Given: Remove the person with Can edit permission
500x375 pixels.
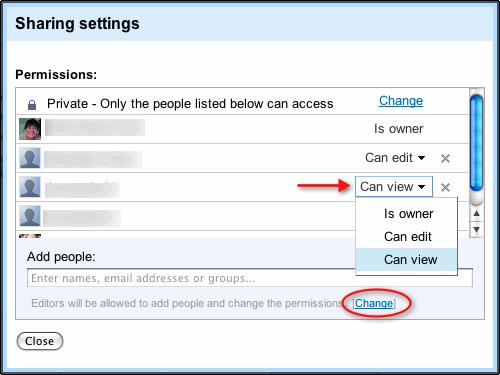Looking at the screenshot, I should pos(445,159).
